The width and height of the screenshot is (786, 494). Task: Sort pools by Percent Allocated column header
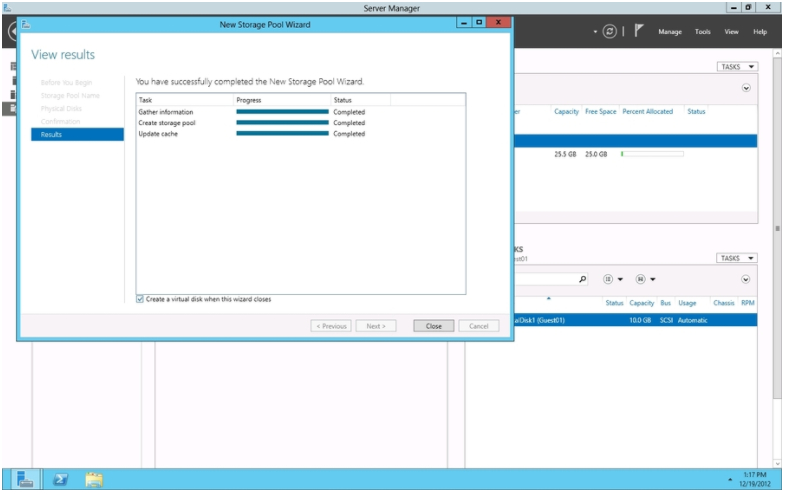[x=648, y=111]
